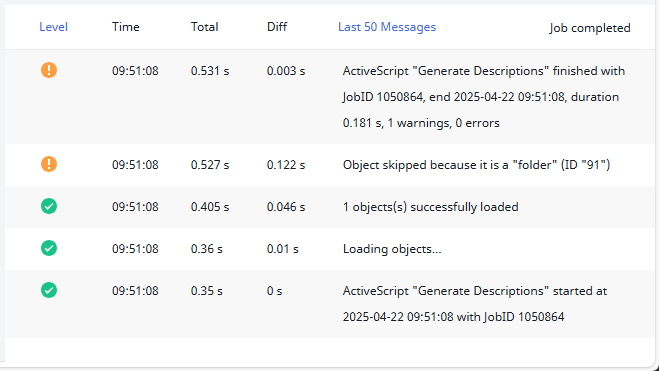Click warning icon on finished-job message row

click(x=49, y=70)
